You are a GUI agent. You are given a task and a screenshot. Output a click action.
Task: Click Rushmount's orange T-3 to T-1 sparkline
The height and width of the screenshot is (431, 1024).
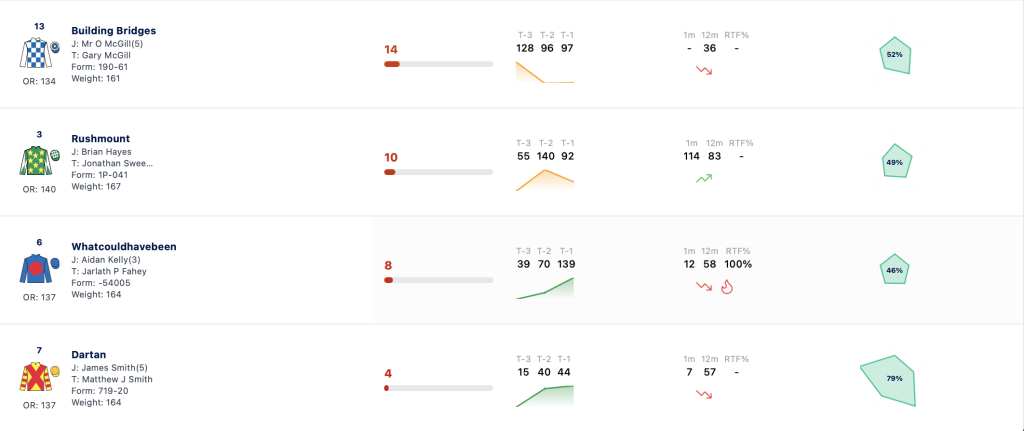pyautogui.click(x=545, y=180)
